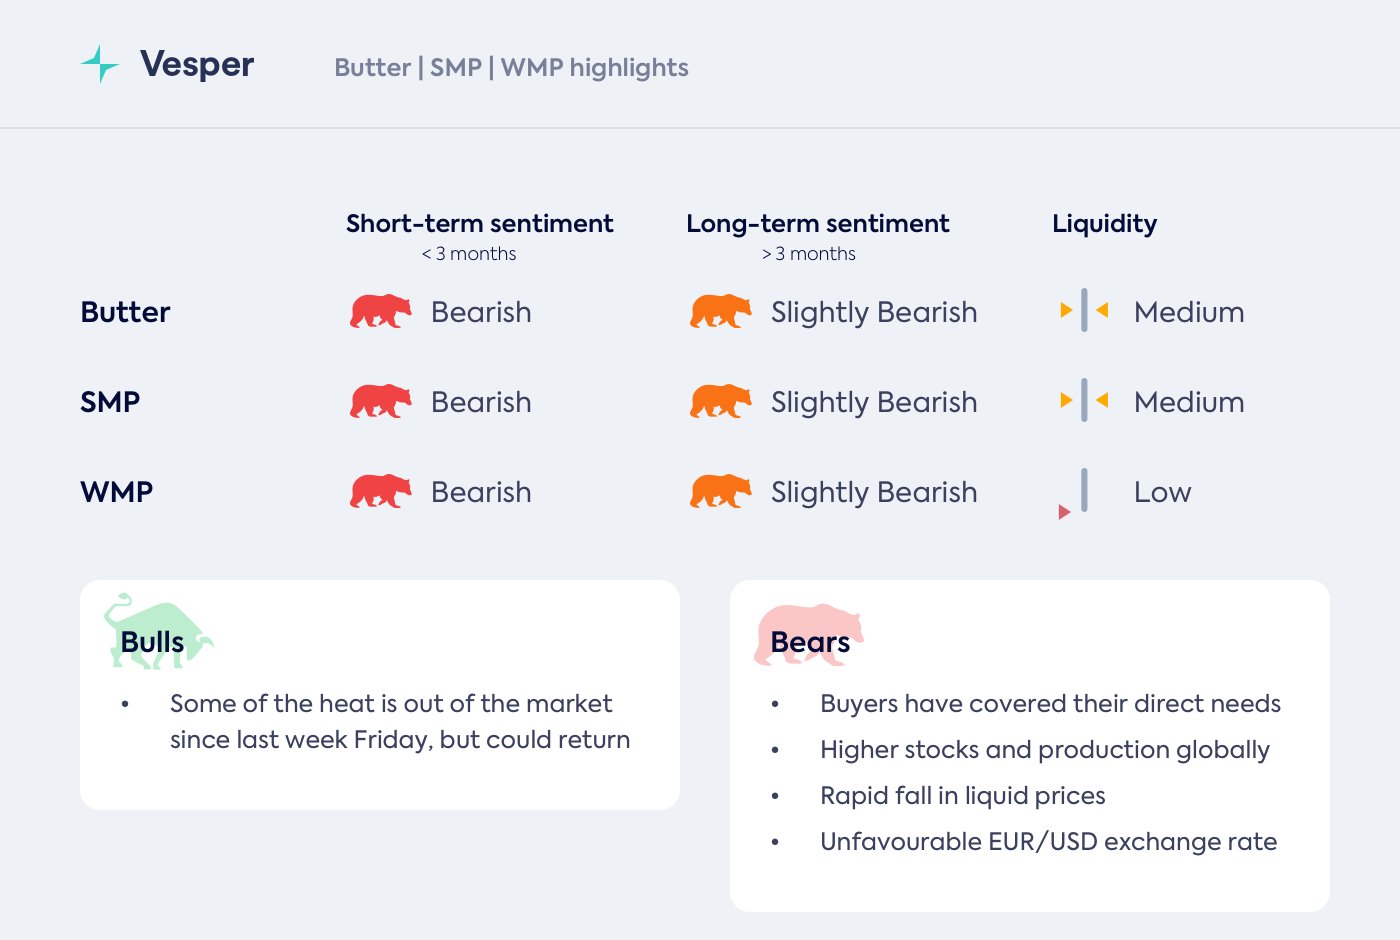This screenshot has height=940, width=1400.
Task: Click the Butter | SMP | WMP highlights title
Action: [511, 68]
